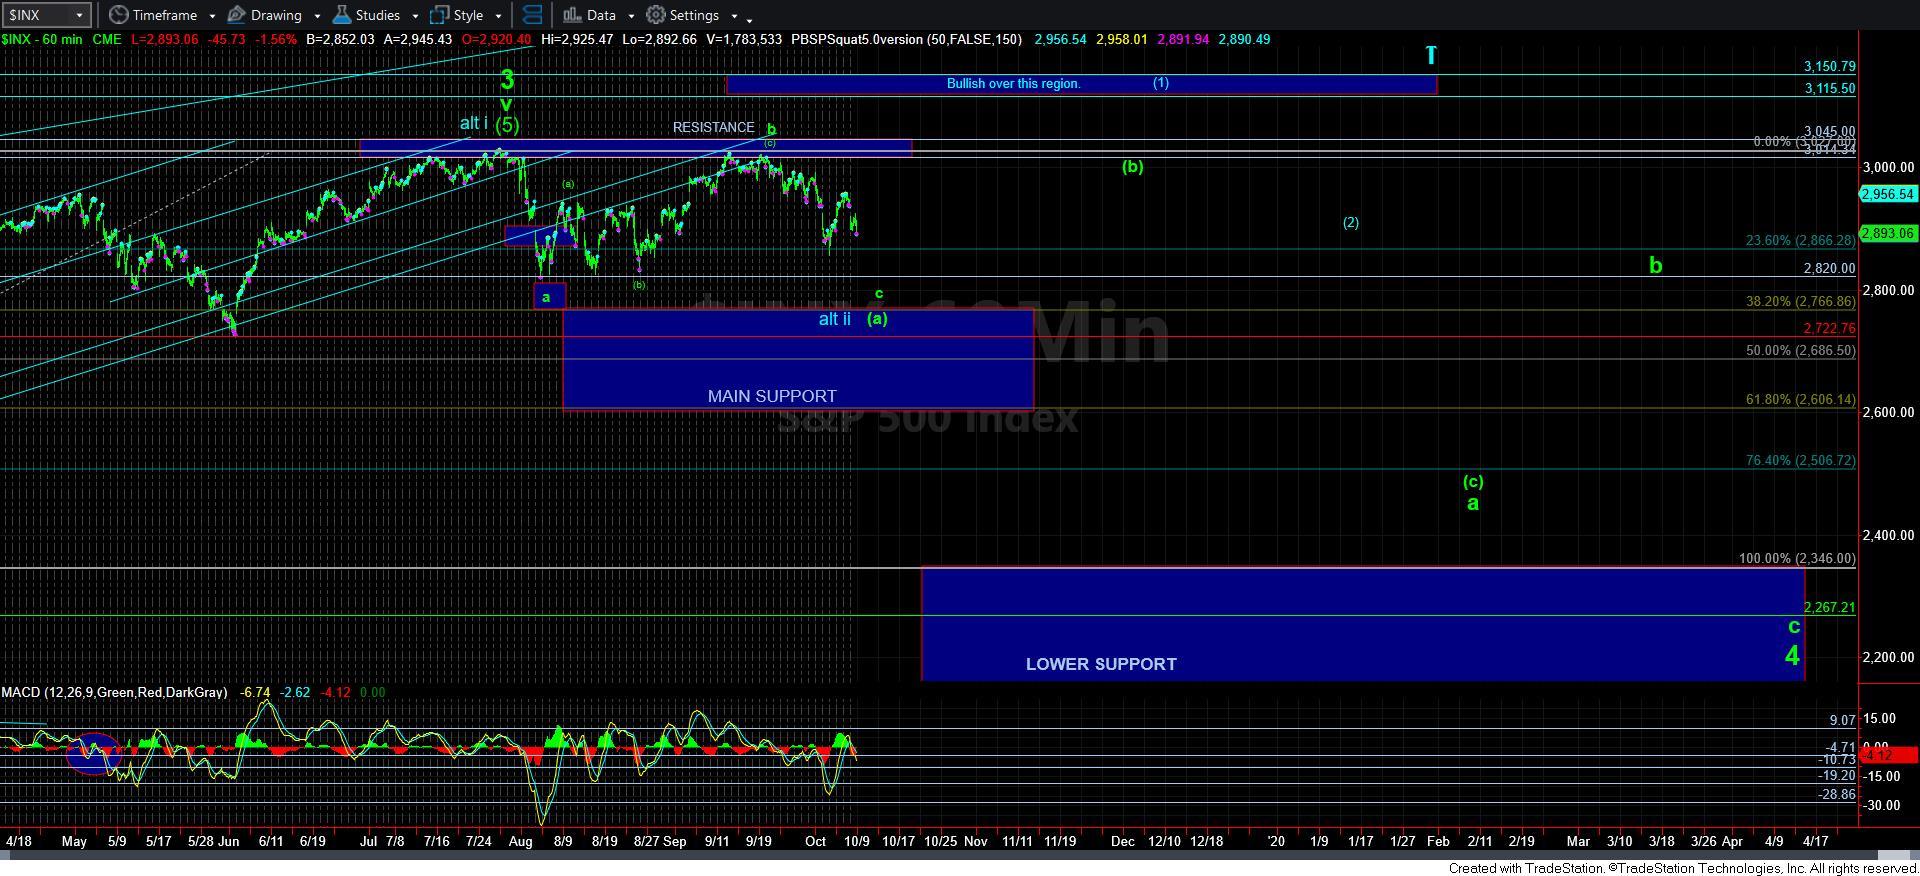Select the blue box labeled 'a'

(x=549, y=296)
